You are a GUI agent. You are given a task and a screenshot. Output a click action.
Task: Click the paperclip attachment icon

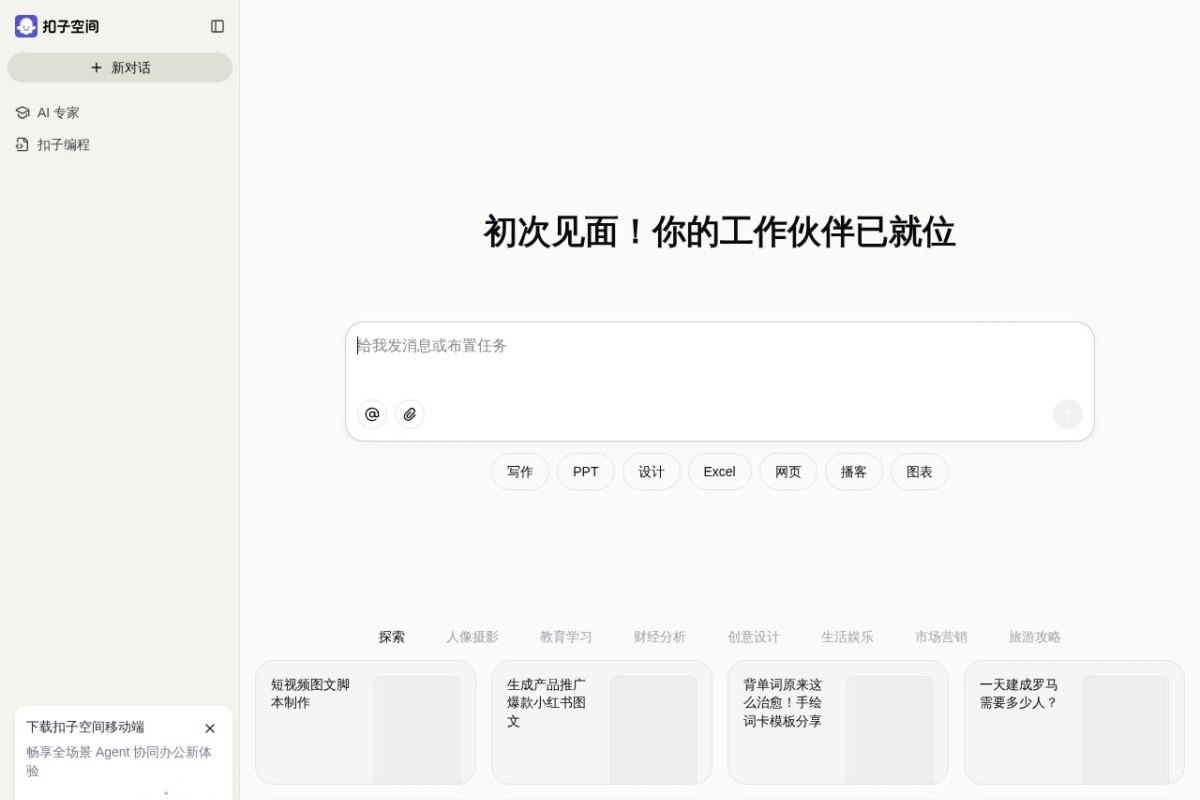[x=409, y=414]
